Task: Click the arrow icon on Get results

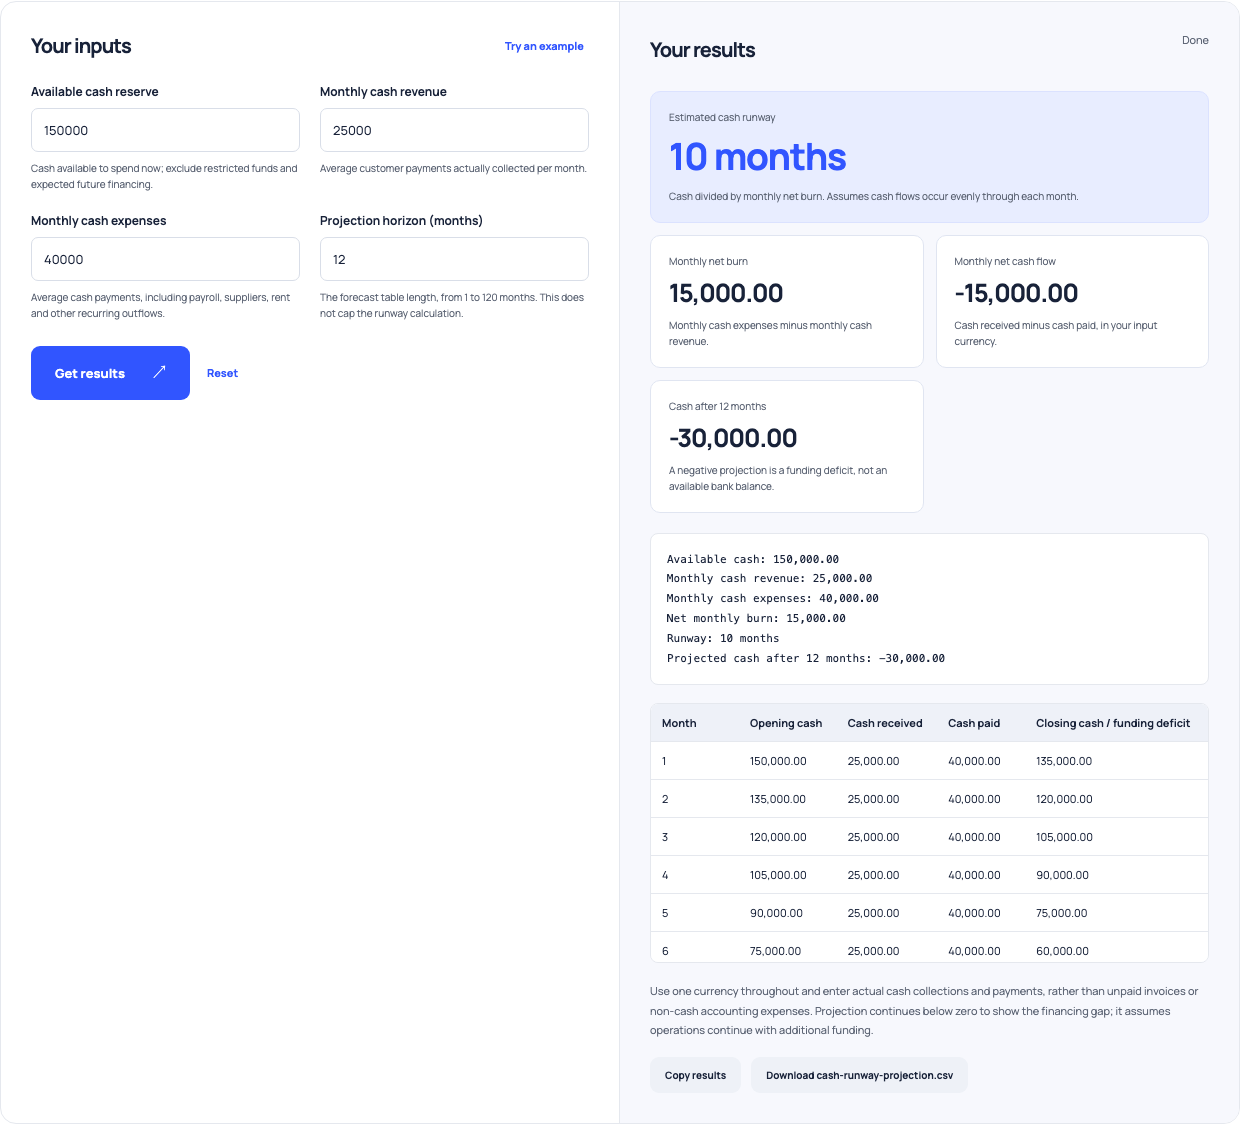Action: pyautogui.click(x=159, y=372)
